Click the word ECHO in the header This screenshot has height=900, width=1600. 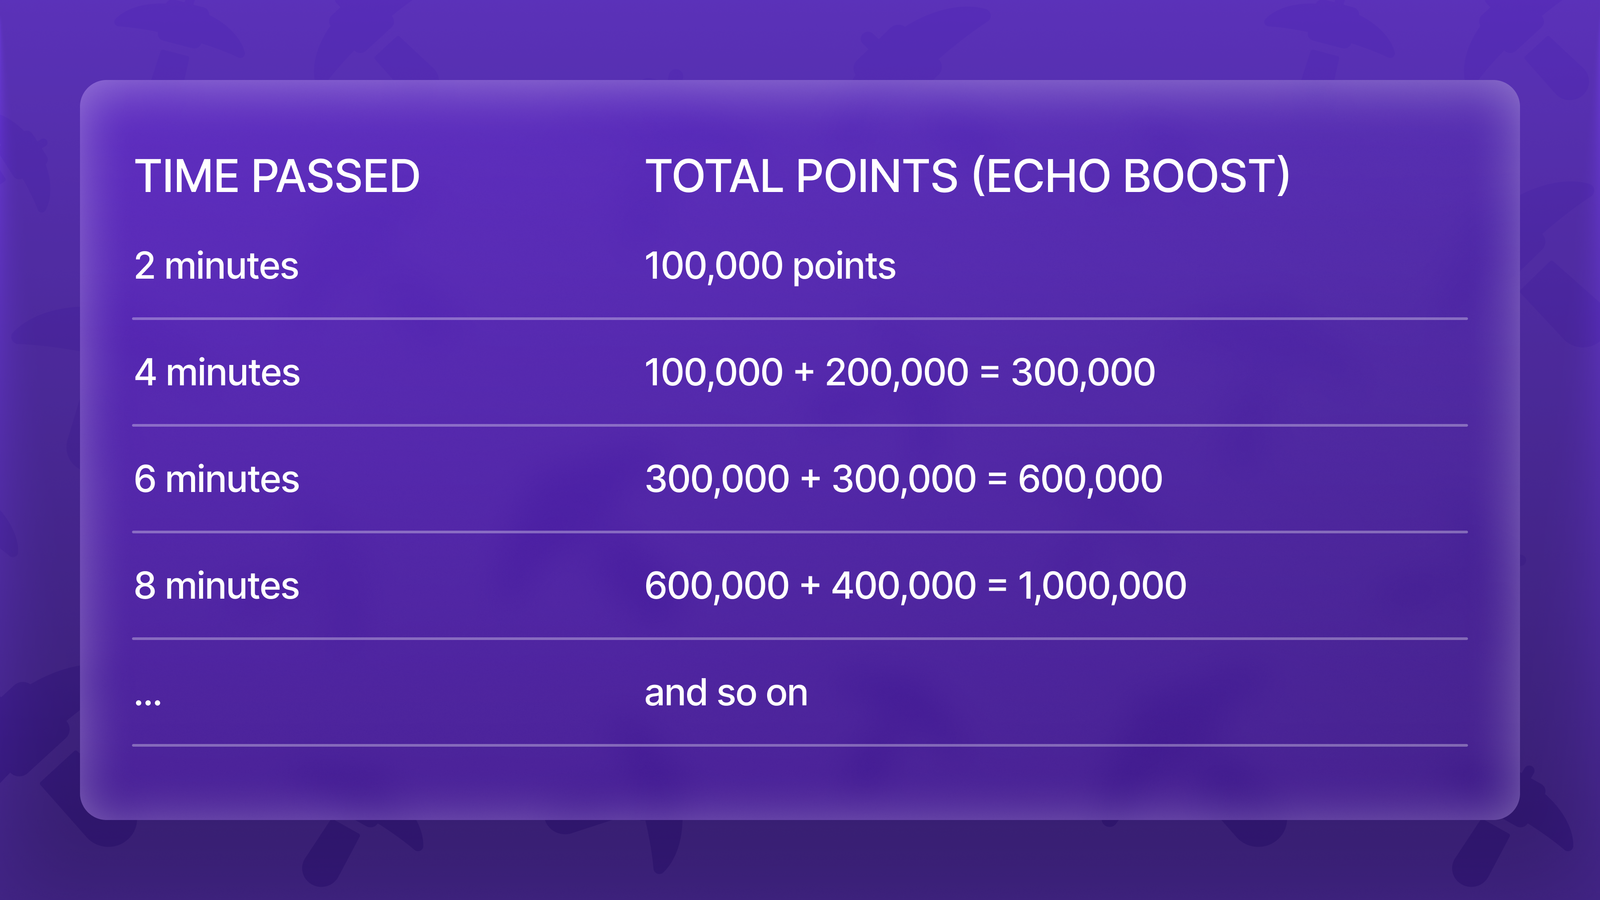pos(1041,177)
